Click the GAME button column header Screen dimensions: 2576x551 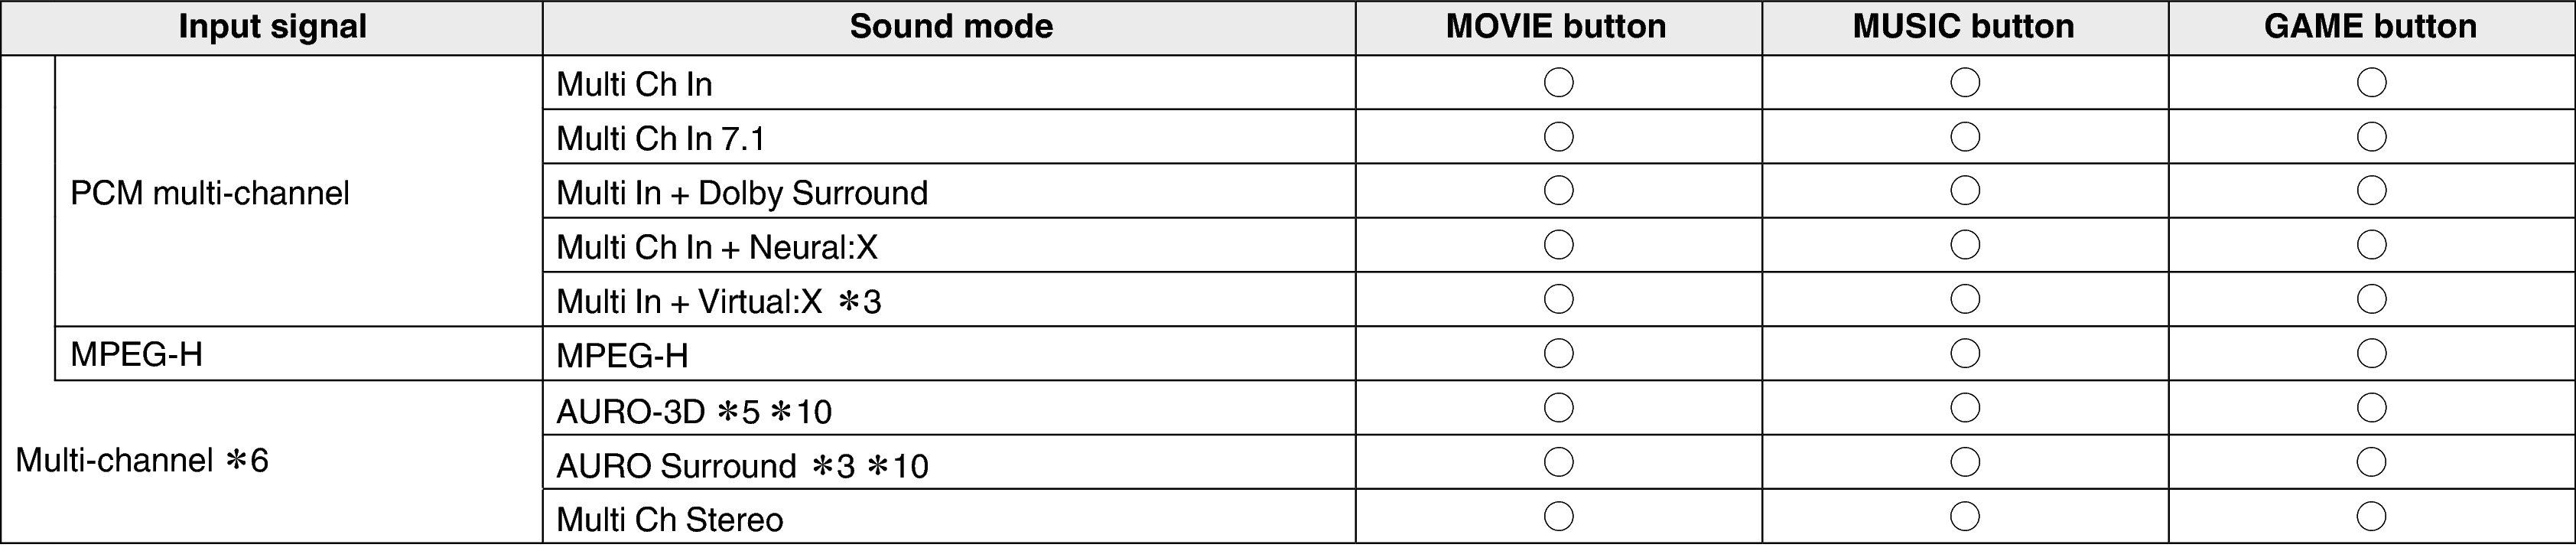coord(2370,27)
